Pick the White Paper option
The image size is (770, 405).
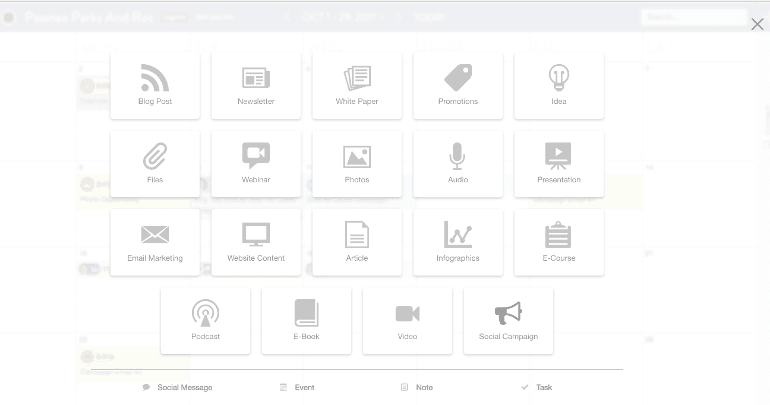[357, 85]
